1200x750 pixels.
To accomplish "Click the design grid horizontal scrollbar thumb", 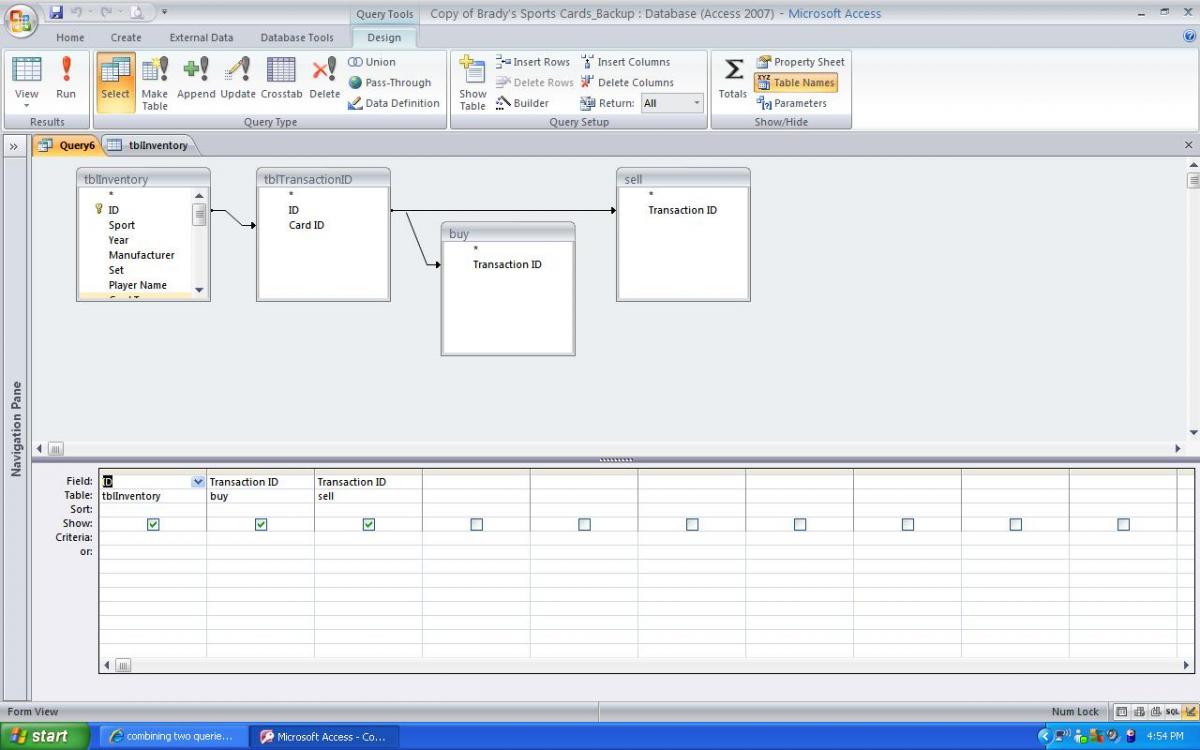I will click(x=124, y=665).
